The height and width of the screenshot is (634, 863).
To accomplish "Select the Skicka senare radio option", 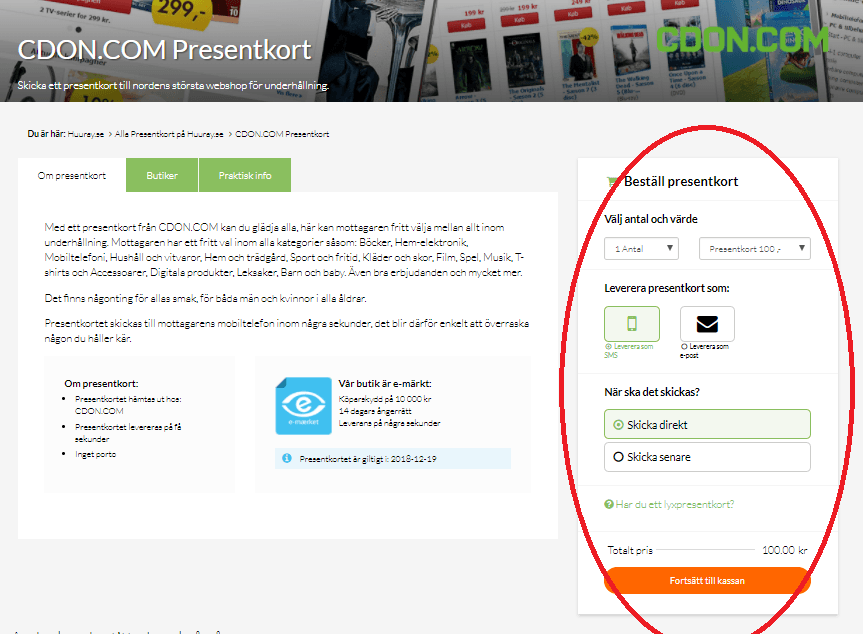I will (707, 457).
